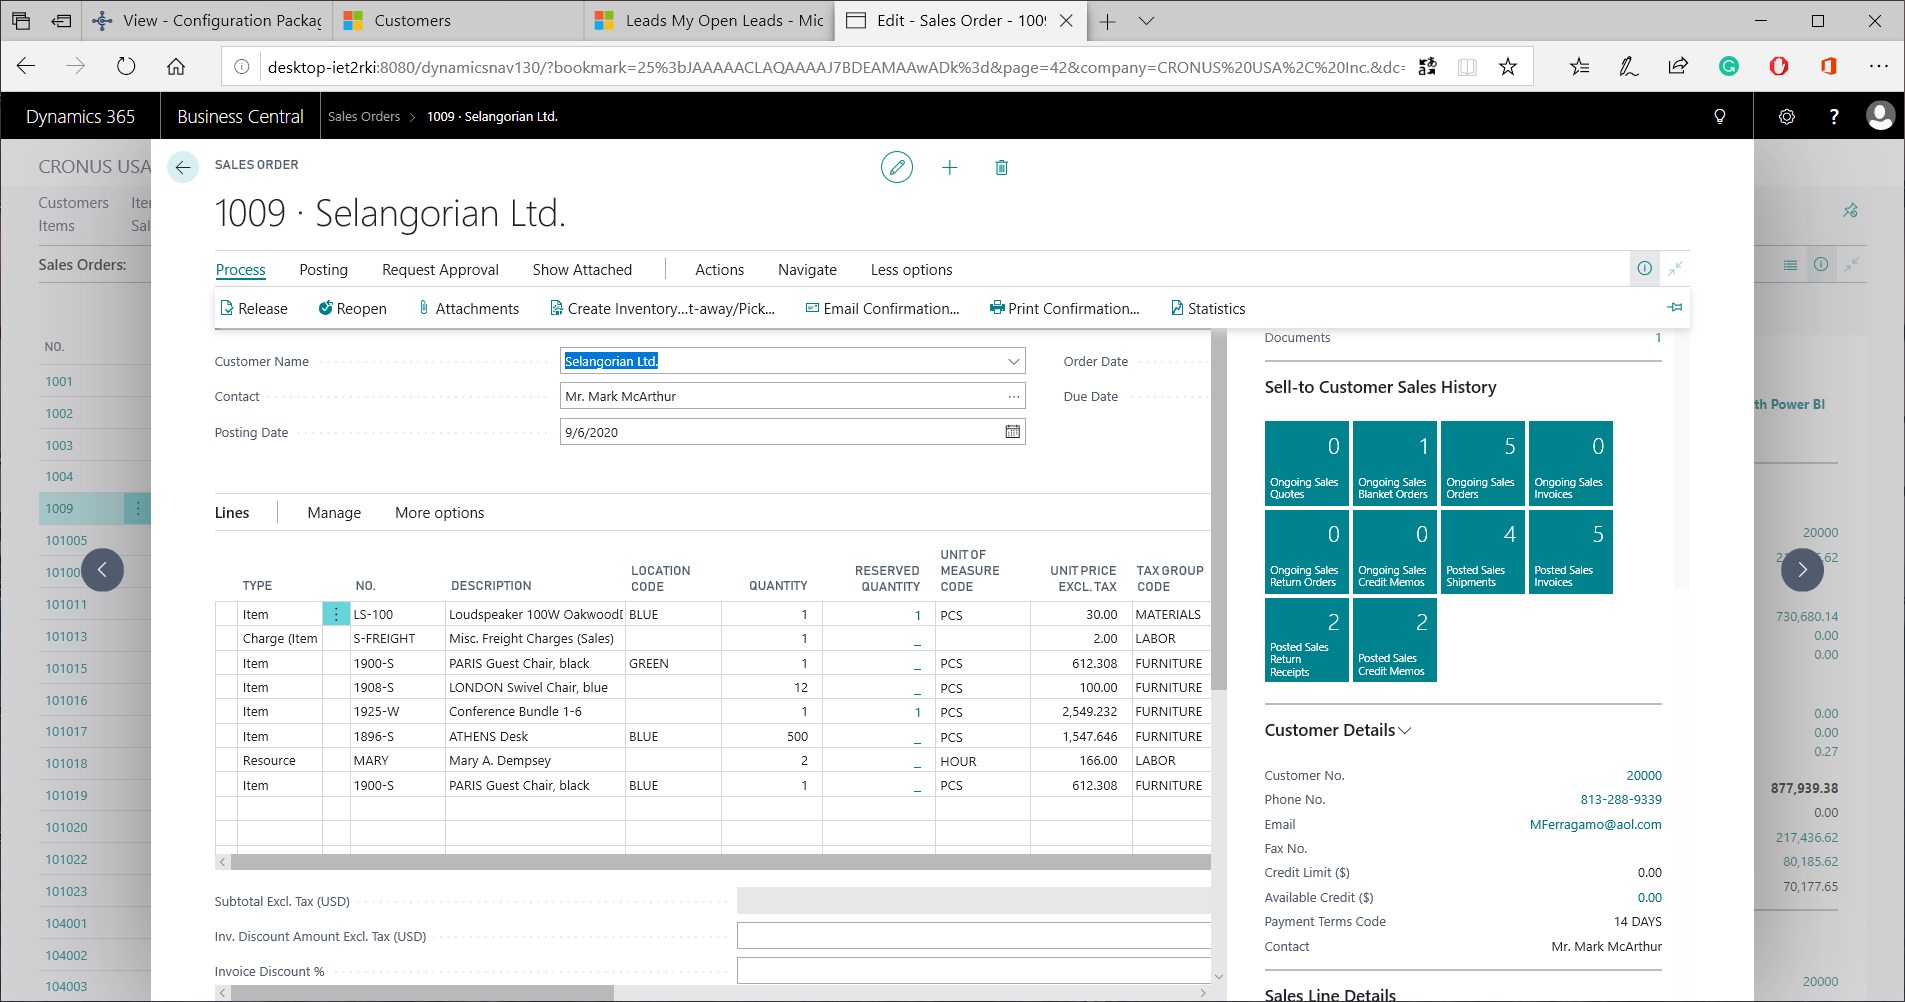Delete the sales order using trash icon
The height and width of the screenshot is (1002, 1905).
(1001, 168)
